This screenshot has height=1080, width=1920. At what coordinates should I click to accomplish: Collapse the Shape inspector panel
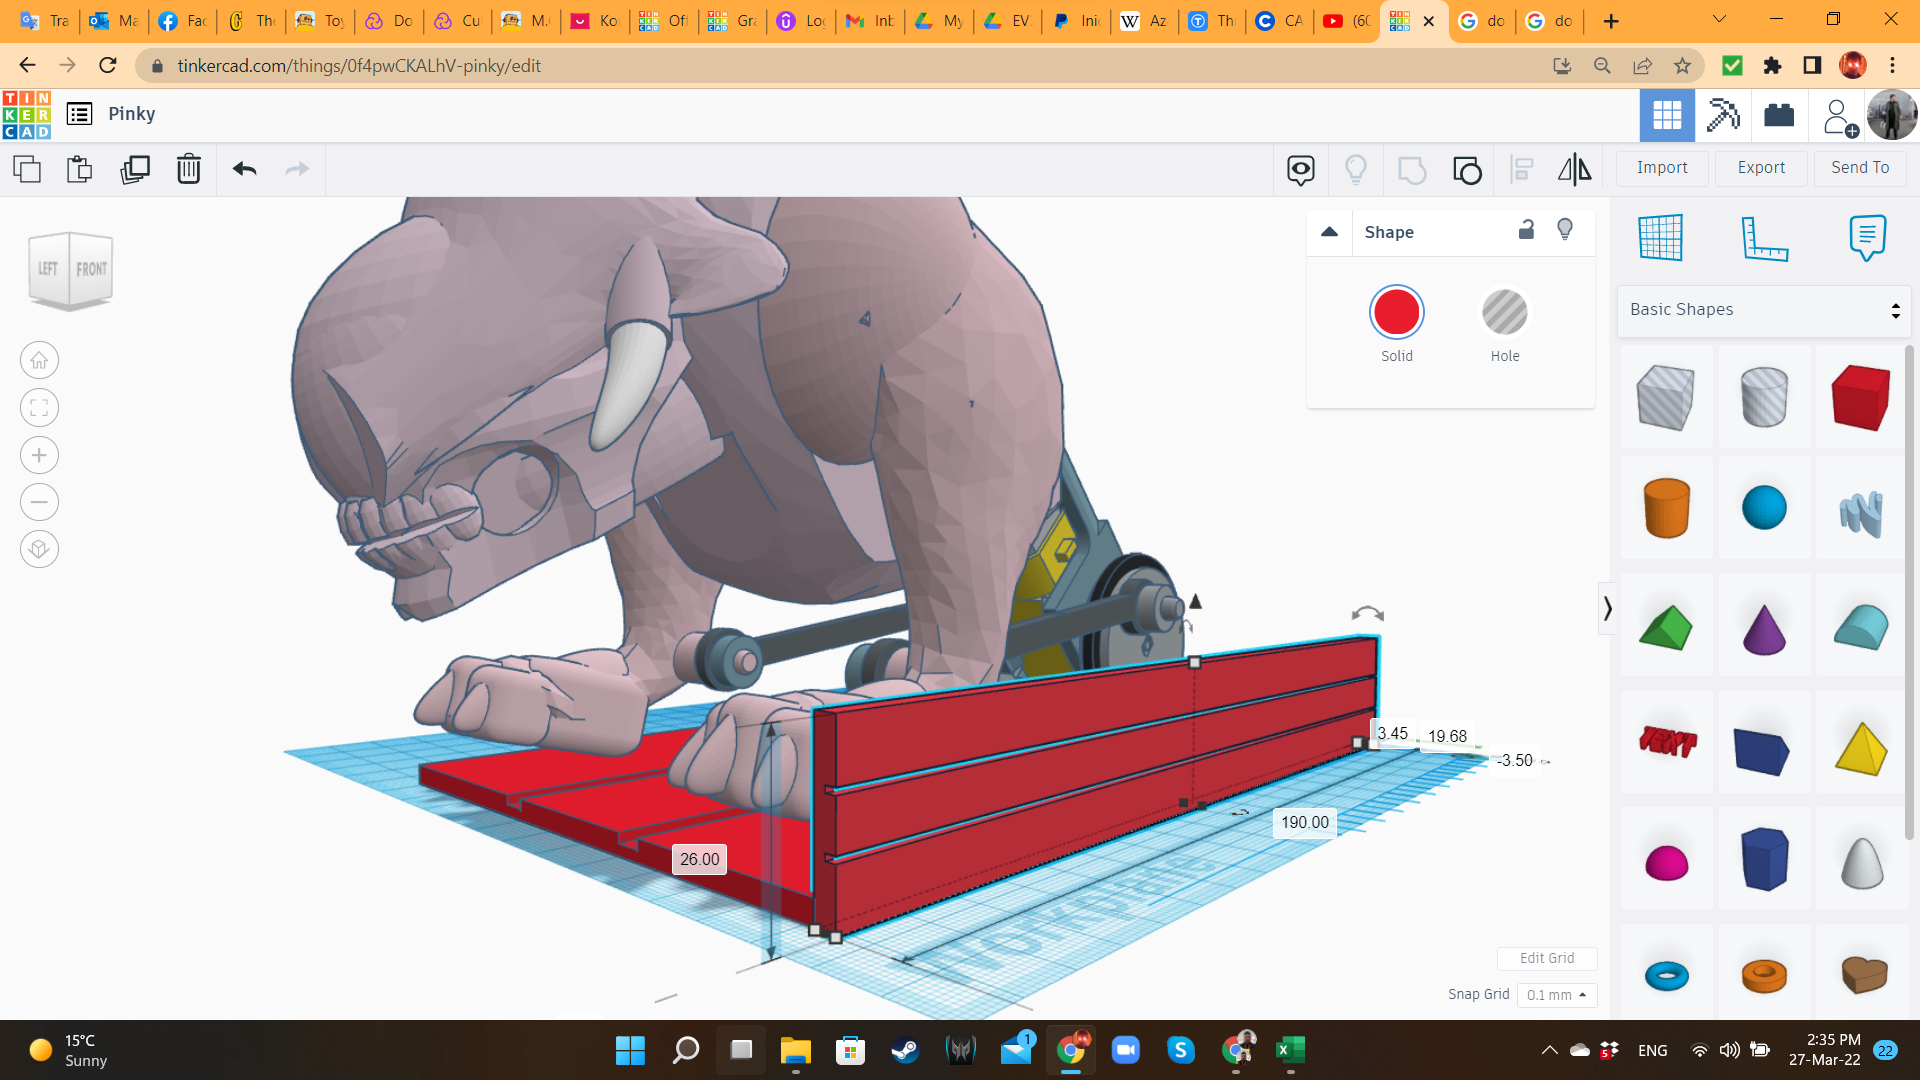1329,232
